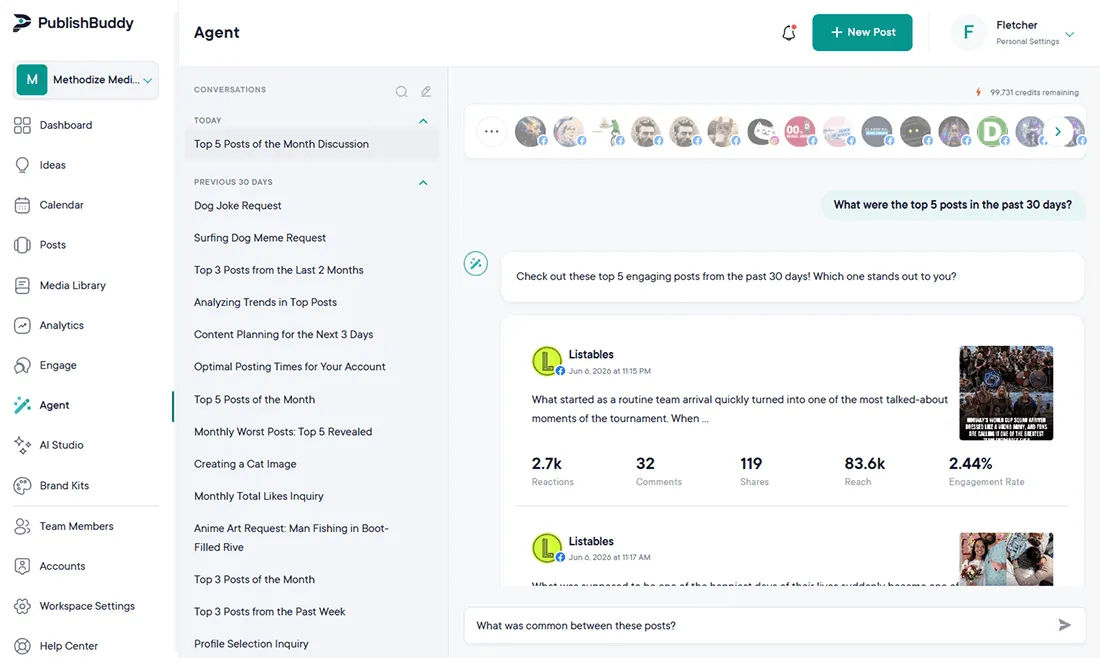The image size is (1100, 658).
Task: Open the more options ellipsis for accounts
Action: pos(491,131)
